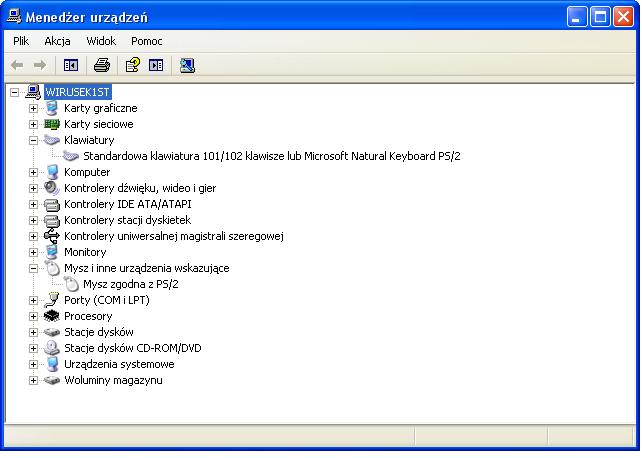
Task: Select Standardowa klawiatura 101/102 klawisze entry
Action: (272, 156)
